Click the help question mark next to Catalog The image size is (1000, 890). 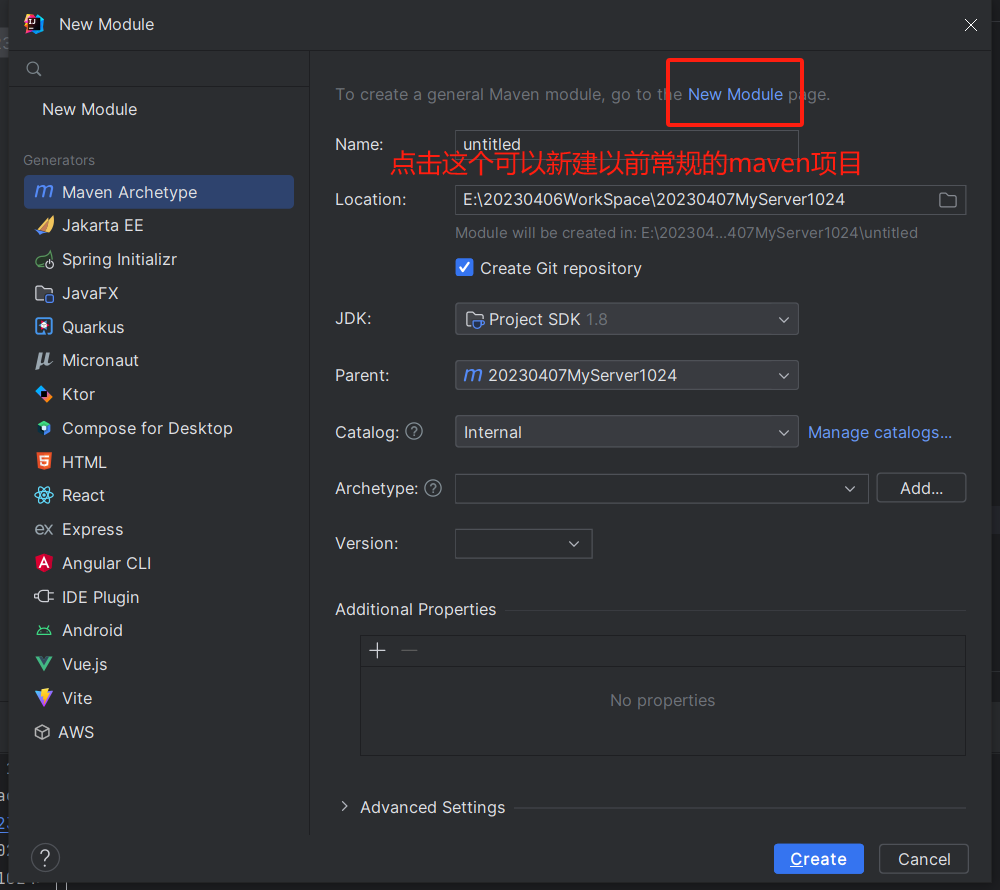click(x=414, y=432)
